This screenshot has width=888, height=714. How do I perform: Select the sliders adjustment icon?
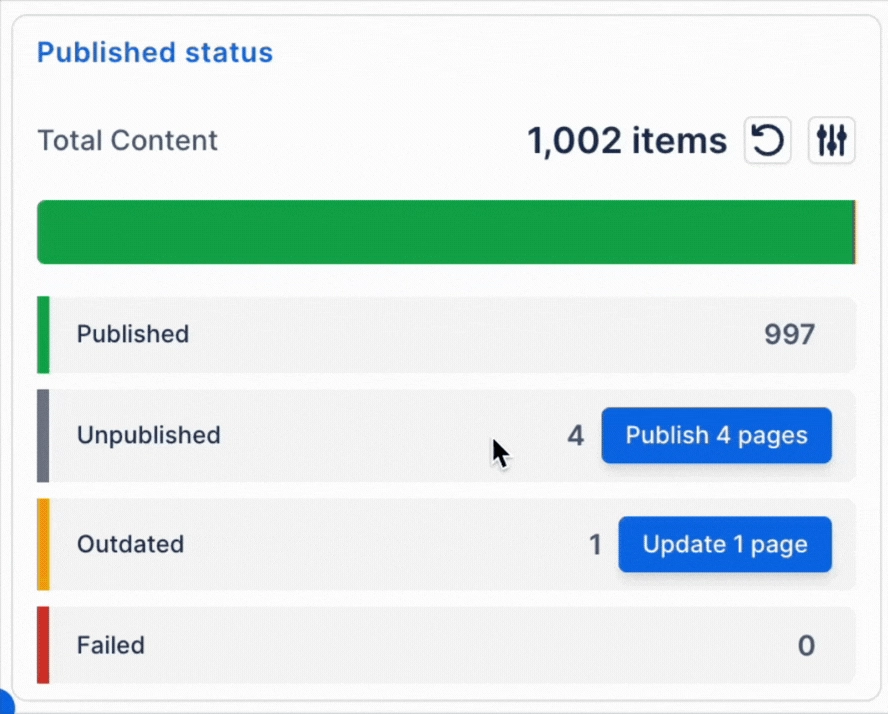click(831, 140)
